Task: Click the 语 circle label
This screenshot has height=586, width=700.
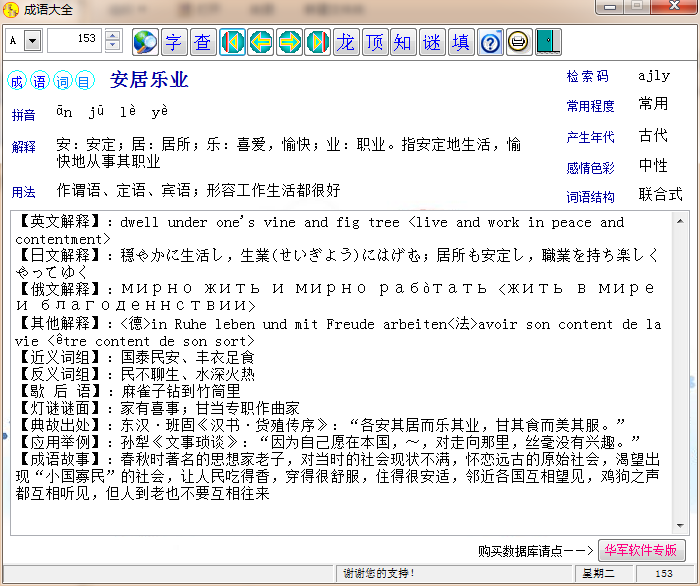Action: click(39, 81)
